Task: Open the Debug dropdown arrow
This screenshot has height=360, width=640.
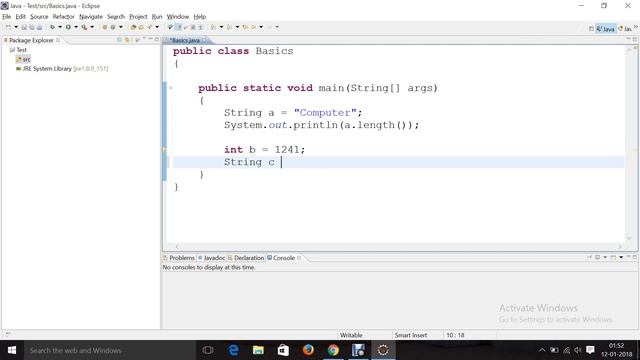Action: [x=60, y=27]
